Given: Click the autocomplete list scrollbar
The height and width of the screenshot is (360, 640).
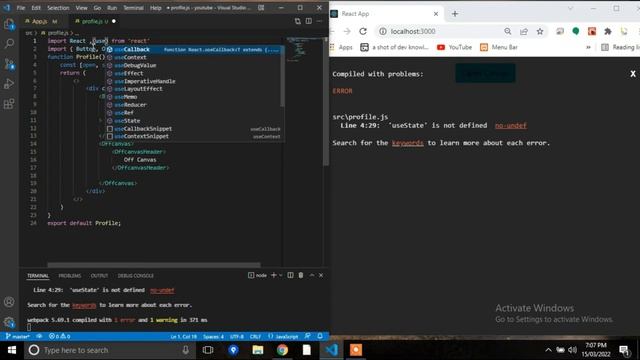Looking at the screenshot, I should [282, 77].
